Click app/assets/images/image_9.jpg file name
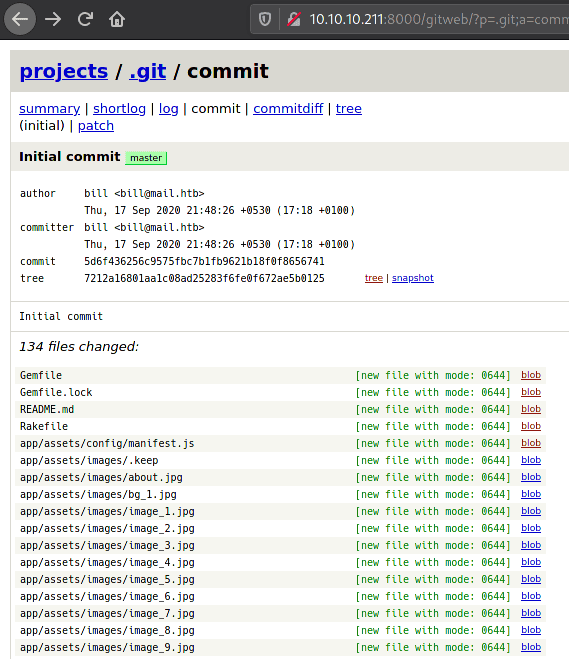569x659 pixels. (x=107, y=648)
